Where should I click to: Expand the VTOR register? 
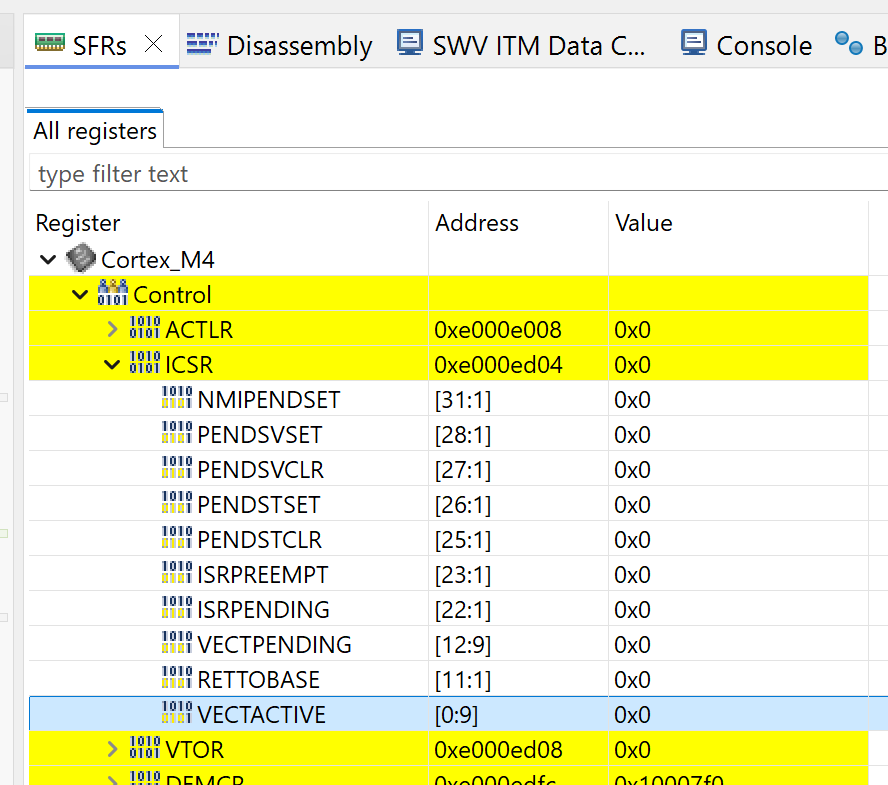point(112,749)
